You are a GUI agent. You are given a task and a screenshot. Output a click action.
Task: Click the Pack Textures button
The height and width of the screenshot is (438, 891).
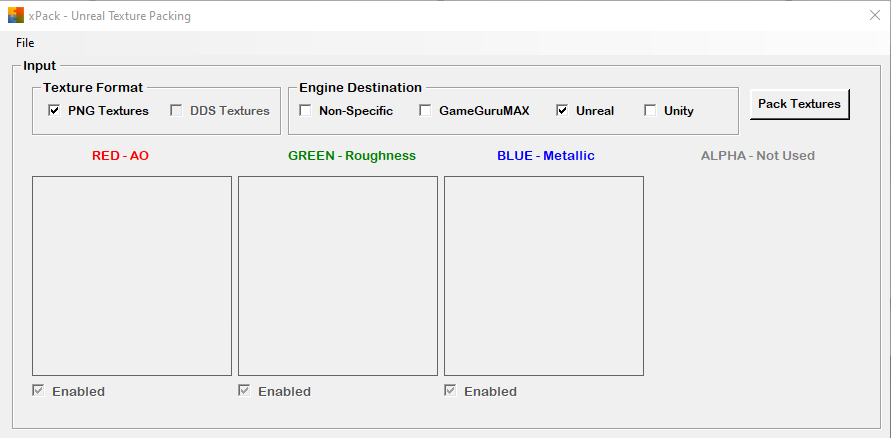click(800, 104)
